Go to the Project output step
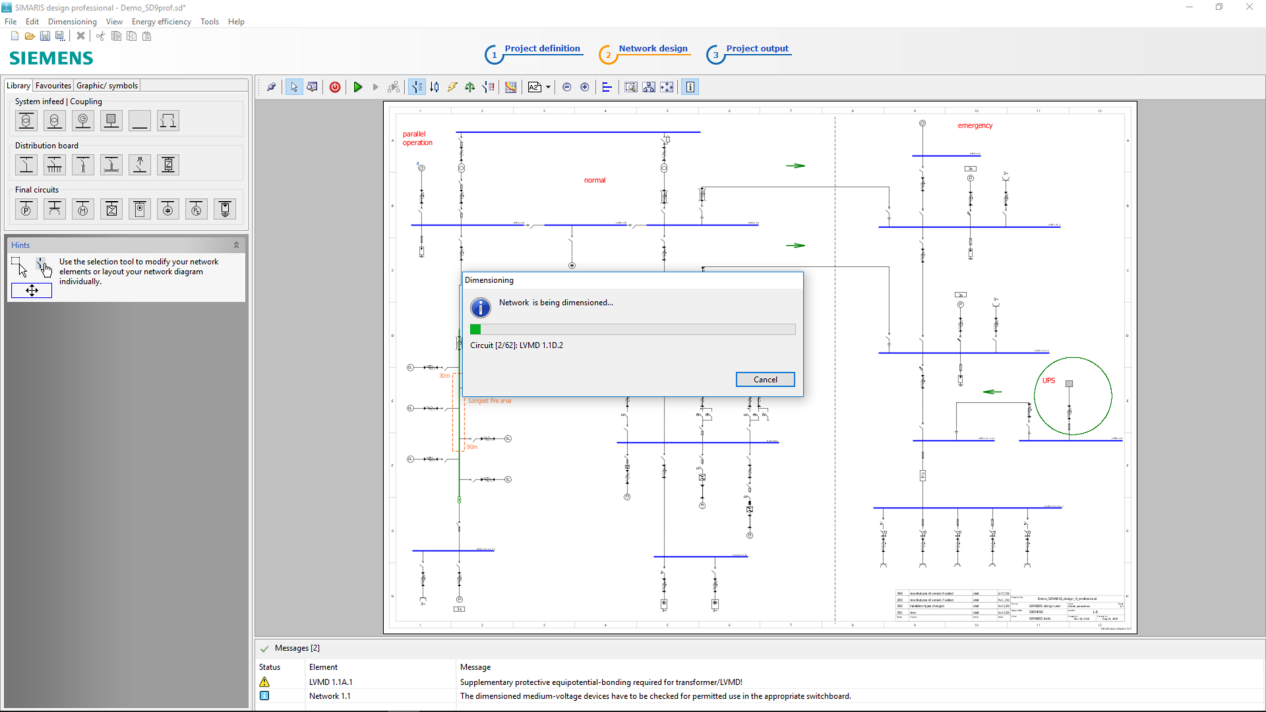The height and width of the screenshot is (712, 1266). pyautogui.click(x=756, y=49)
